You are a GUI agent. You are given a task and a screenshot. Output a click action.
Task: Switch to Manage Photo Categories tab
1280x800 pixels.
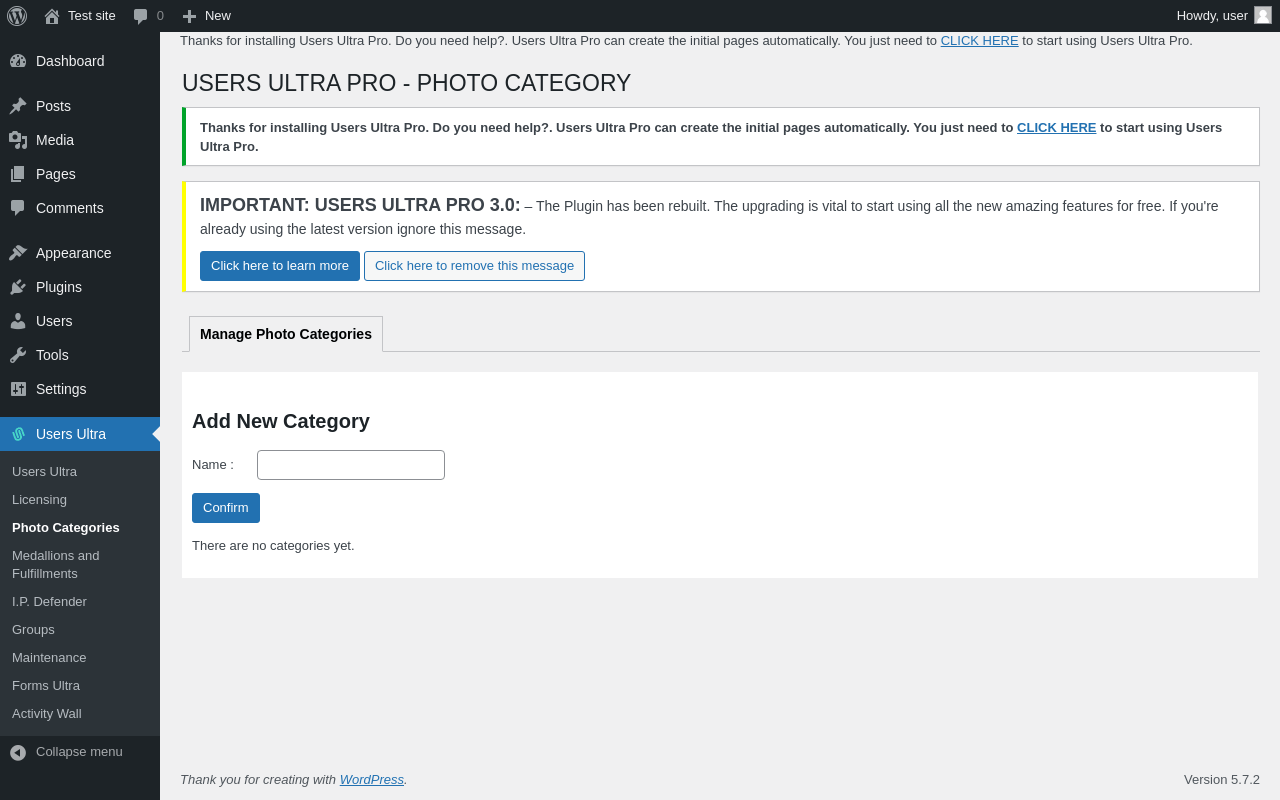coord(286,334)
